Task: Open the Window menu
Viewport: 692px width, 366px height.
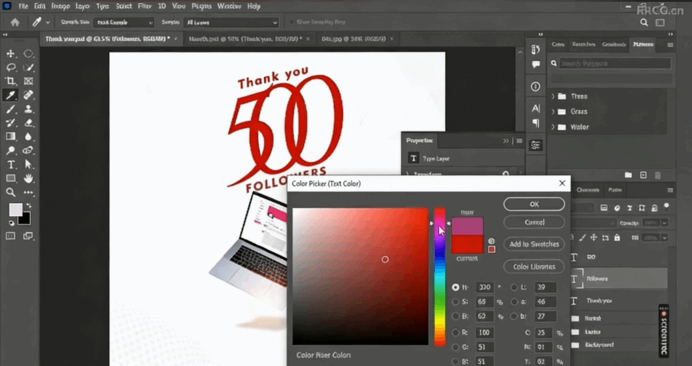Action: (229, 7)
